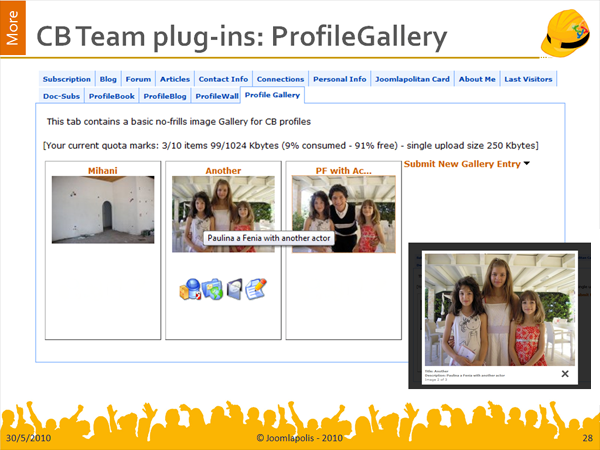
Task: View the Another entry's three girls thumbnail
Action: point(223,214)
